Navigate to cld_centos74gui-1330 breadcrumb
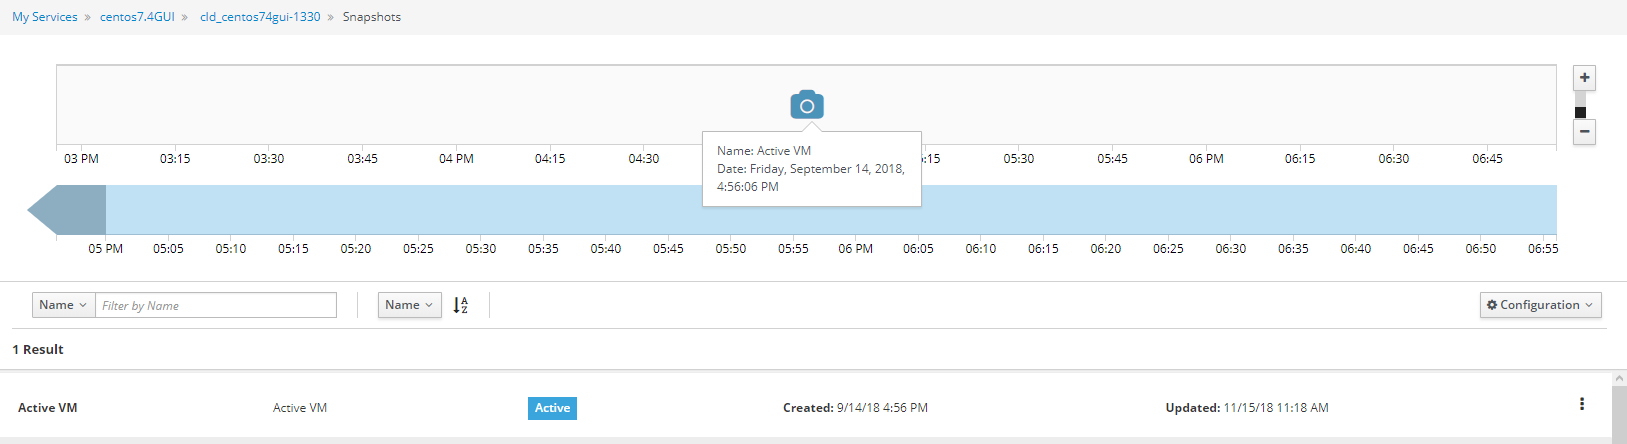Image resolution: width=1627 pixels, height=444 pixels. click(260, 17)
